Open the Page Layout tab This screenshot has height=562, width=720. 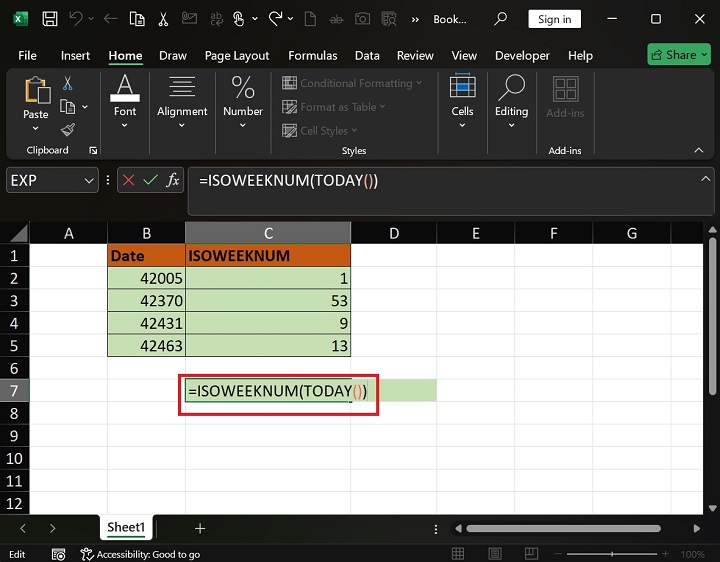point(237,56)
